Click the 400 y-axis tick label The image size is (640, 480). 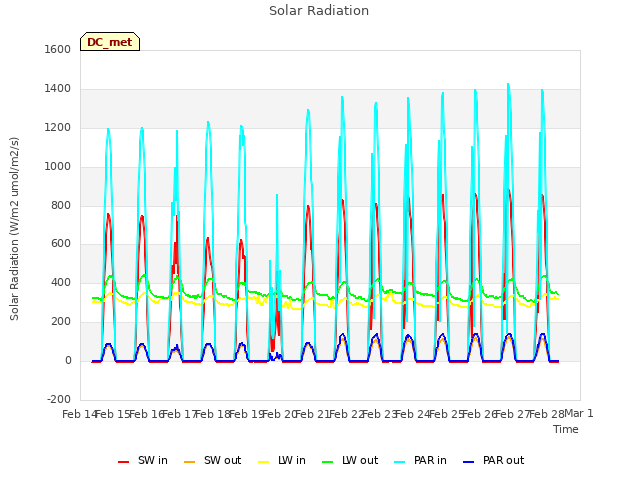click(x=61, y=282)
